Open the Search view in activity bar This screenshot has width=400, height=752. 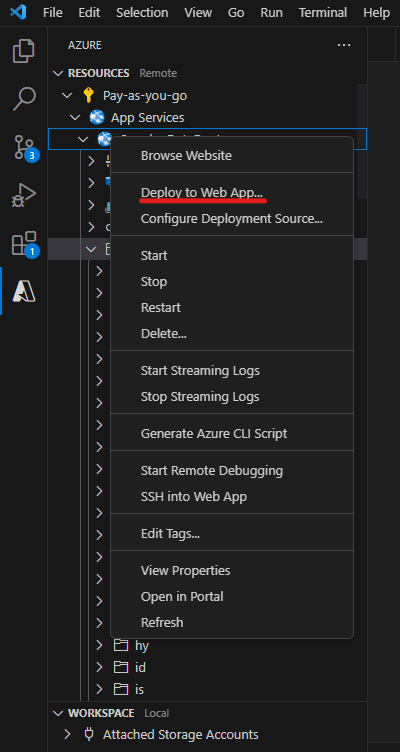24,99
